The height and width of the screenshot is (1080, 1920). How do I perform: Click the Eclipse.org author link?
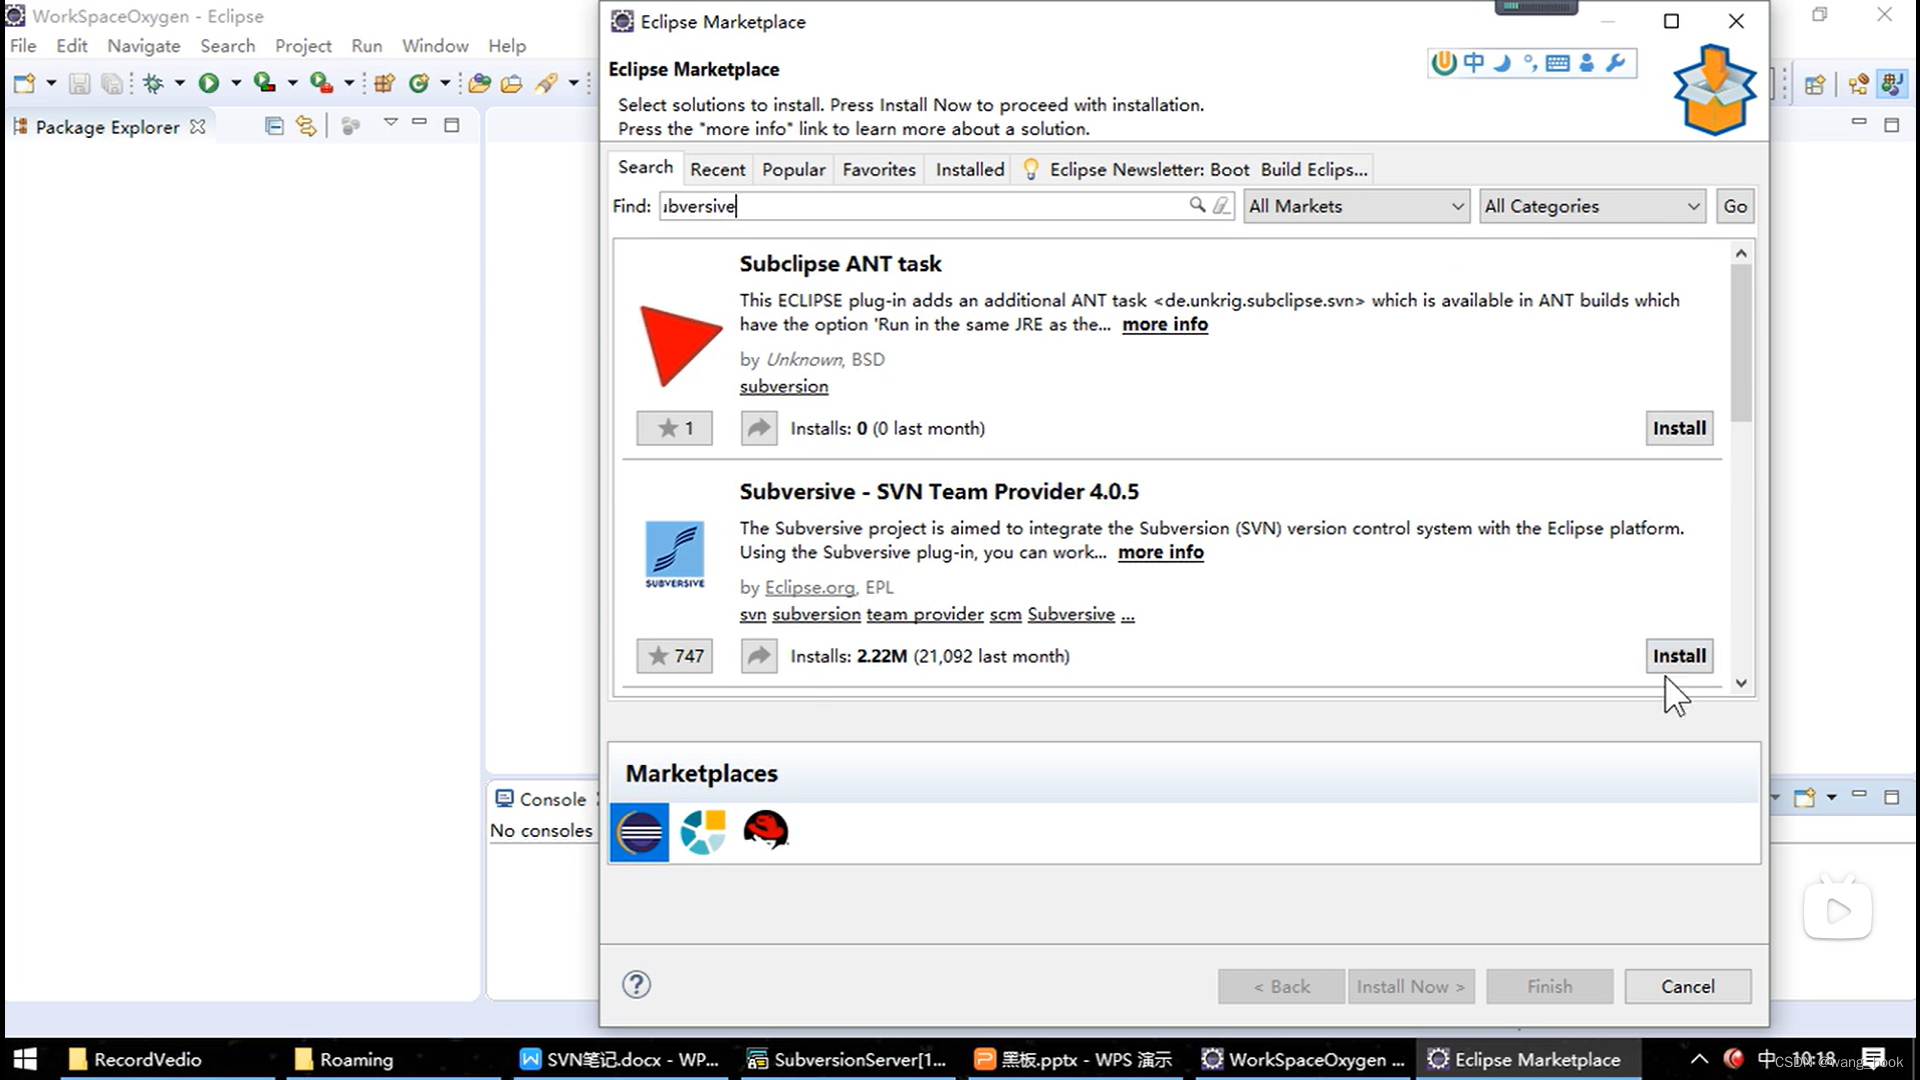tap(809, 587)
